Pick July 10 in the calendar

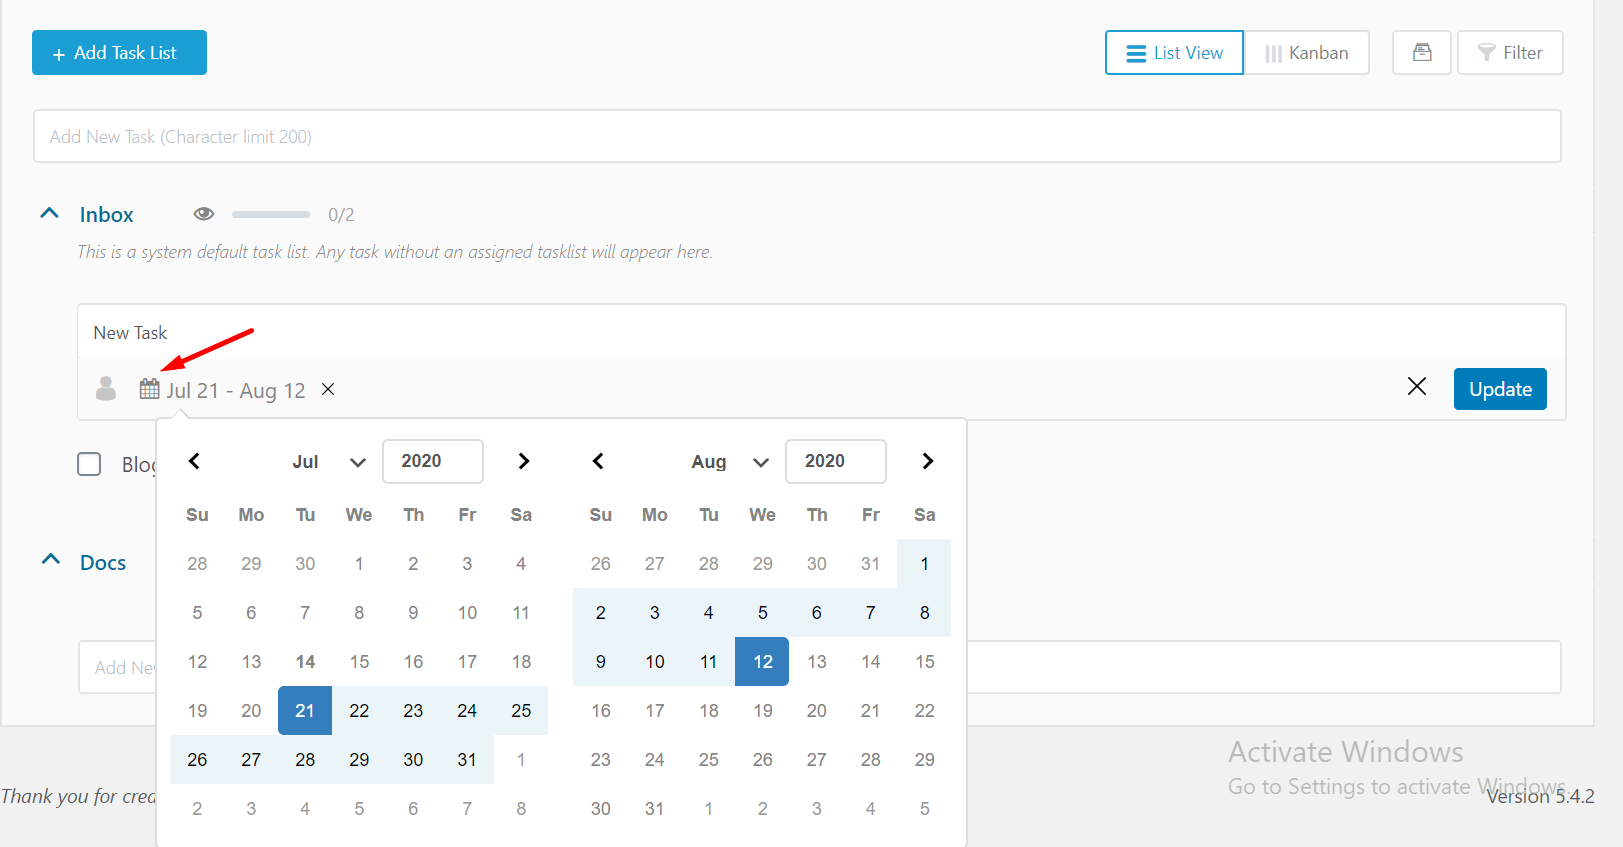coord(467,613)
